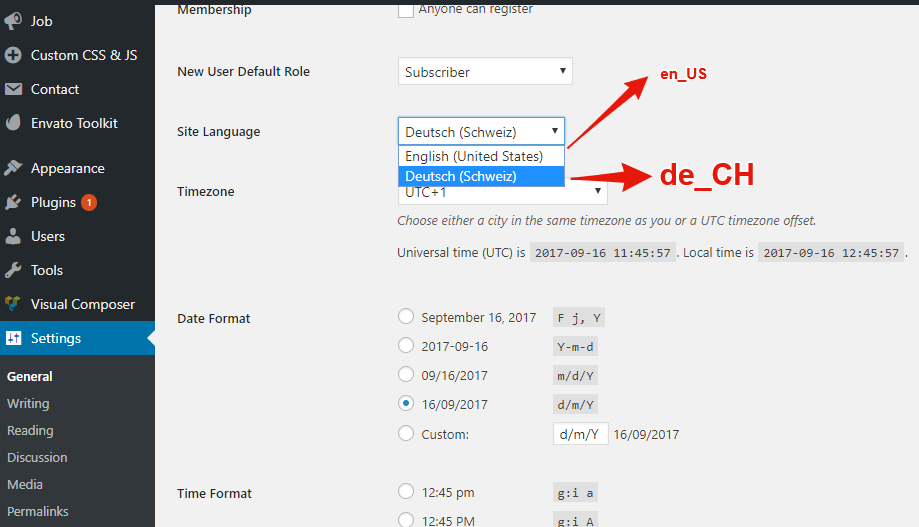Screen dimensions: 919x527
Task: Select the Custom date format radio
Action: coord(406,434)
